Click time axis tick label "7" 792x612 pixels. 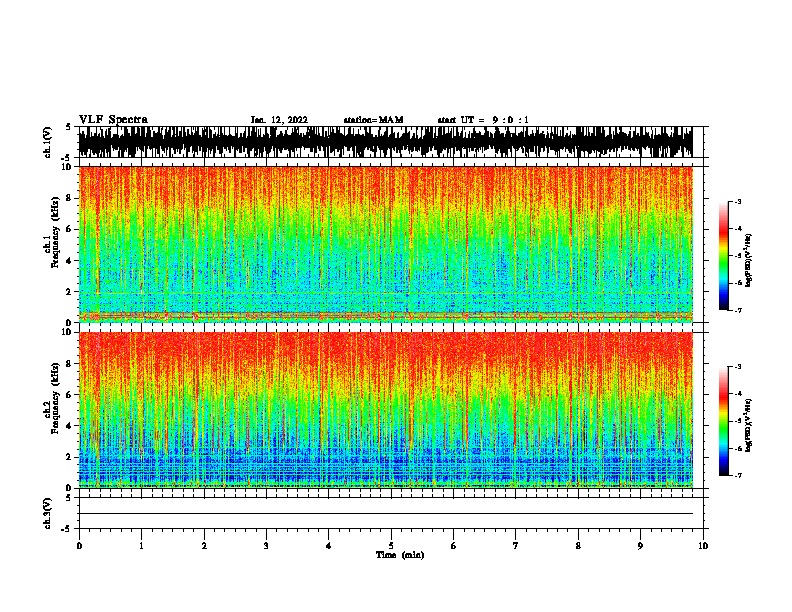coord(516,546)
